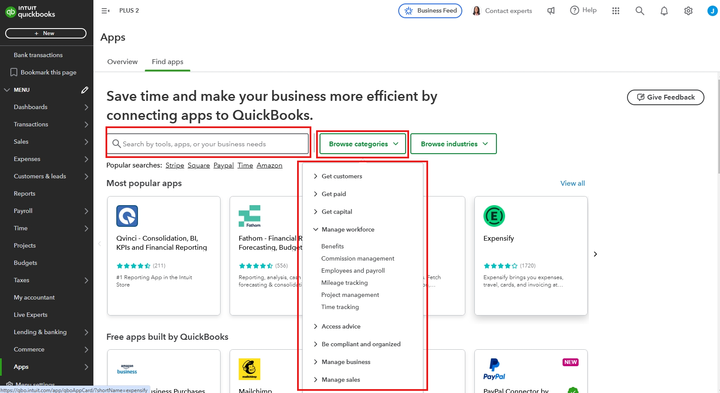The image size is (720, 393).
Task: Open Live Experts in sidebar
Action: point(30,315)
